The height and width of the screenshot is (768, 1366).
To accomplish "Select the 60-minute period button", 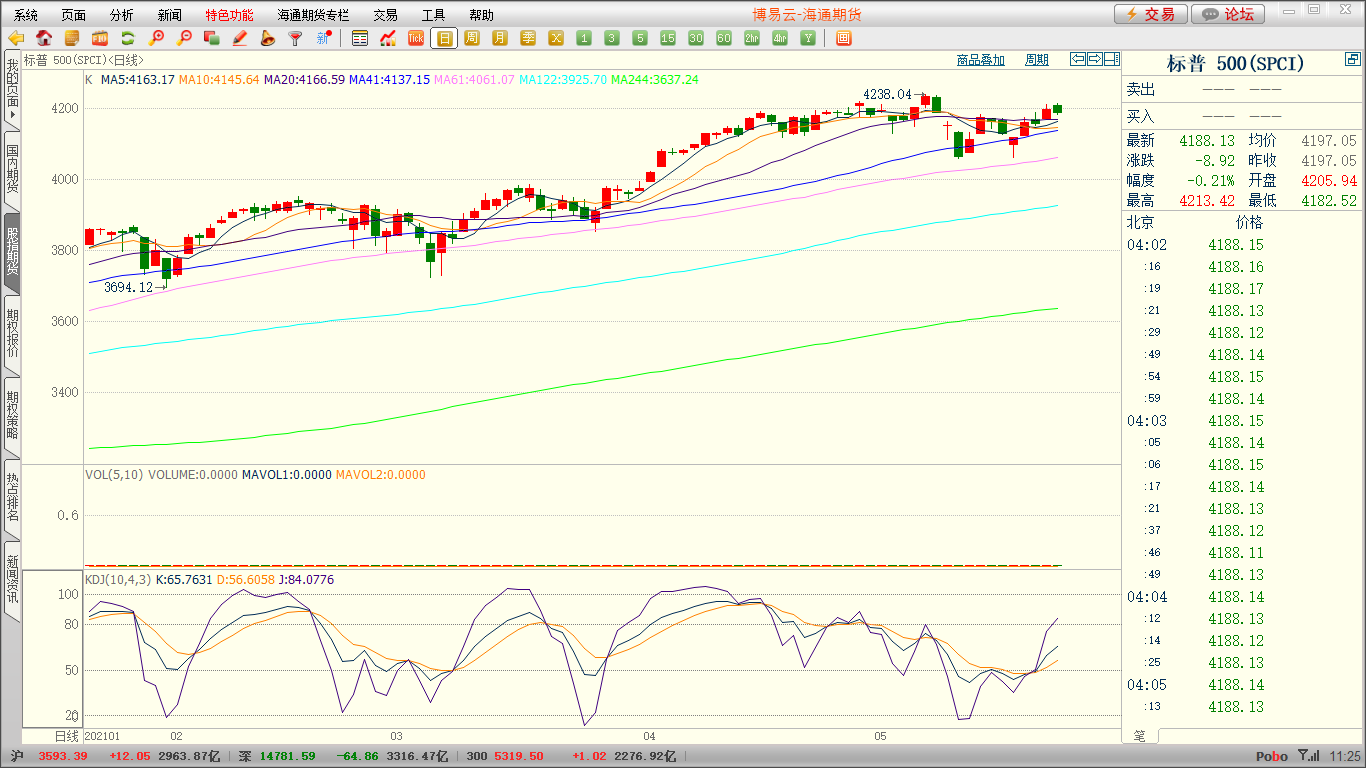I will (x=724, y=38).
